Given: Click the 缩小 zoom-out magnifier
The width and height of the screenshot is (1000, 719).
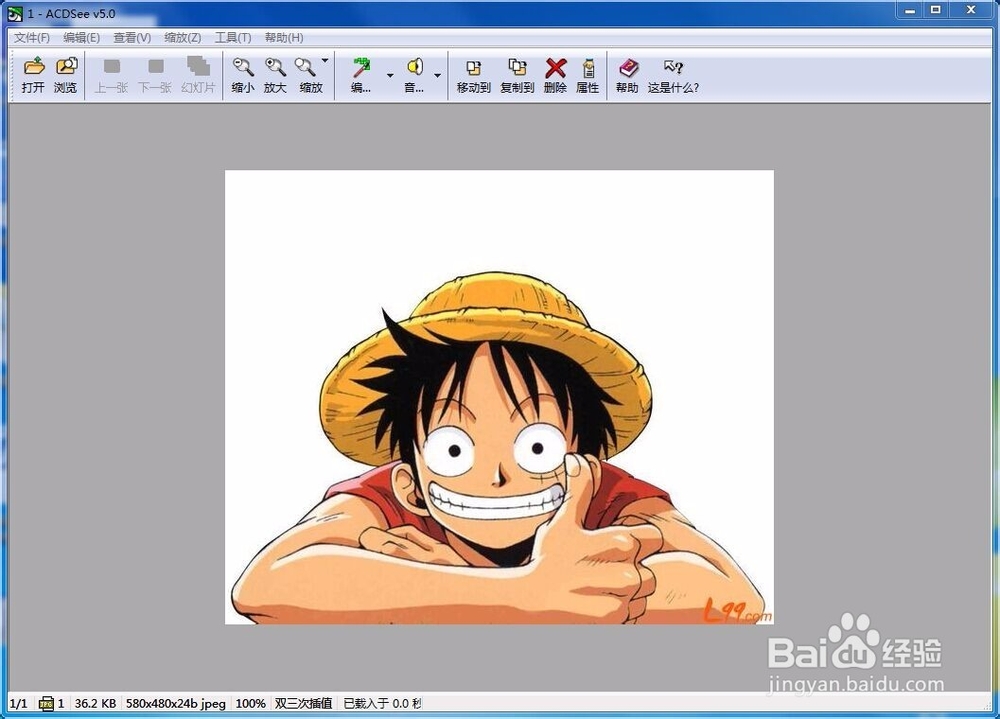Looking at the screenshot, I should [242, 66].
